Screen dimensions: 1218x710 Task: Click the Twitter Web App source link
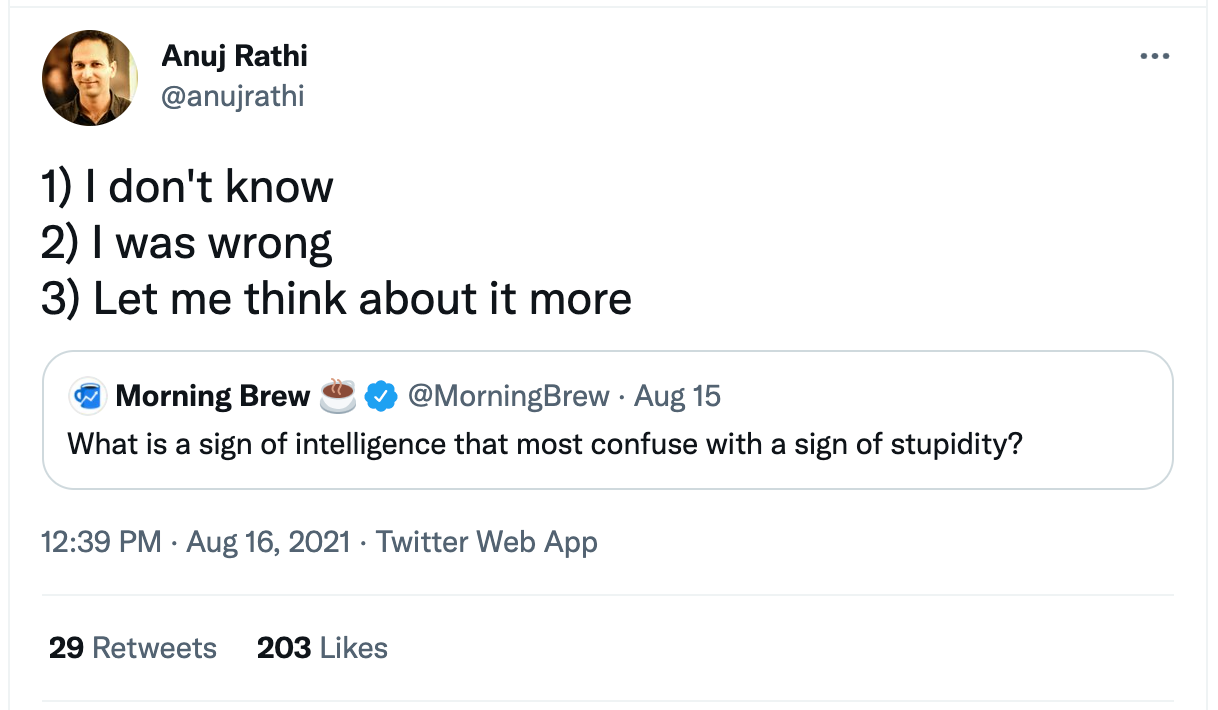[486, 542]
